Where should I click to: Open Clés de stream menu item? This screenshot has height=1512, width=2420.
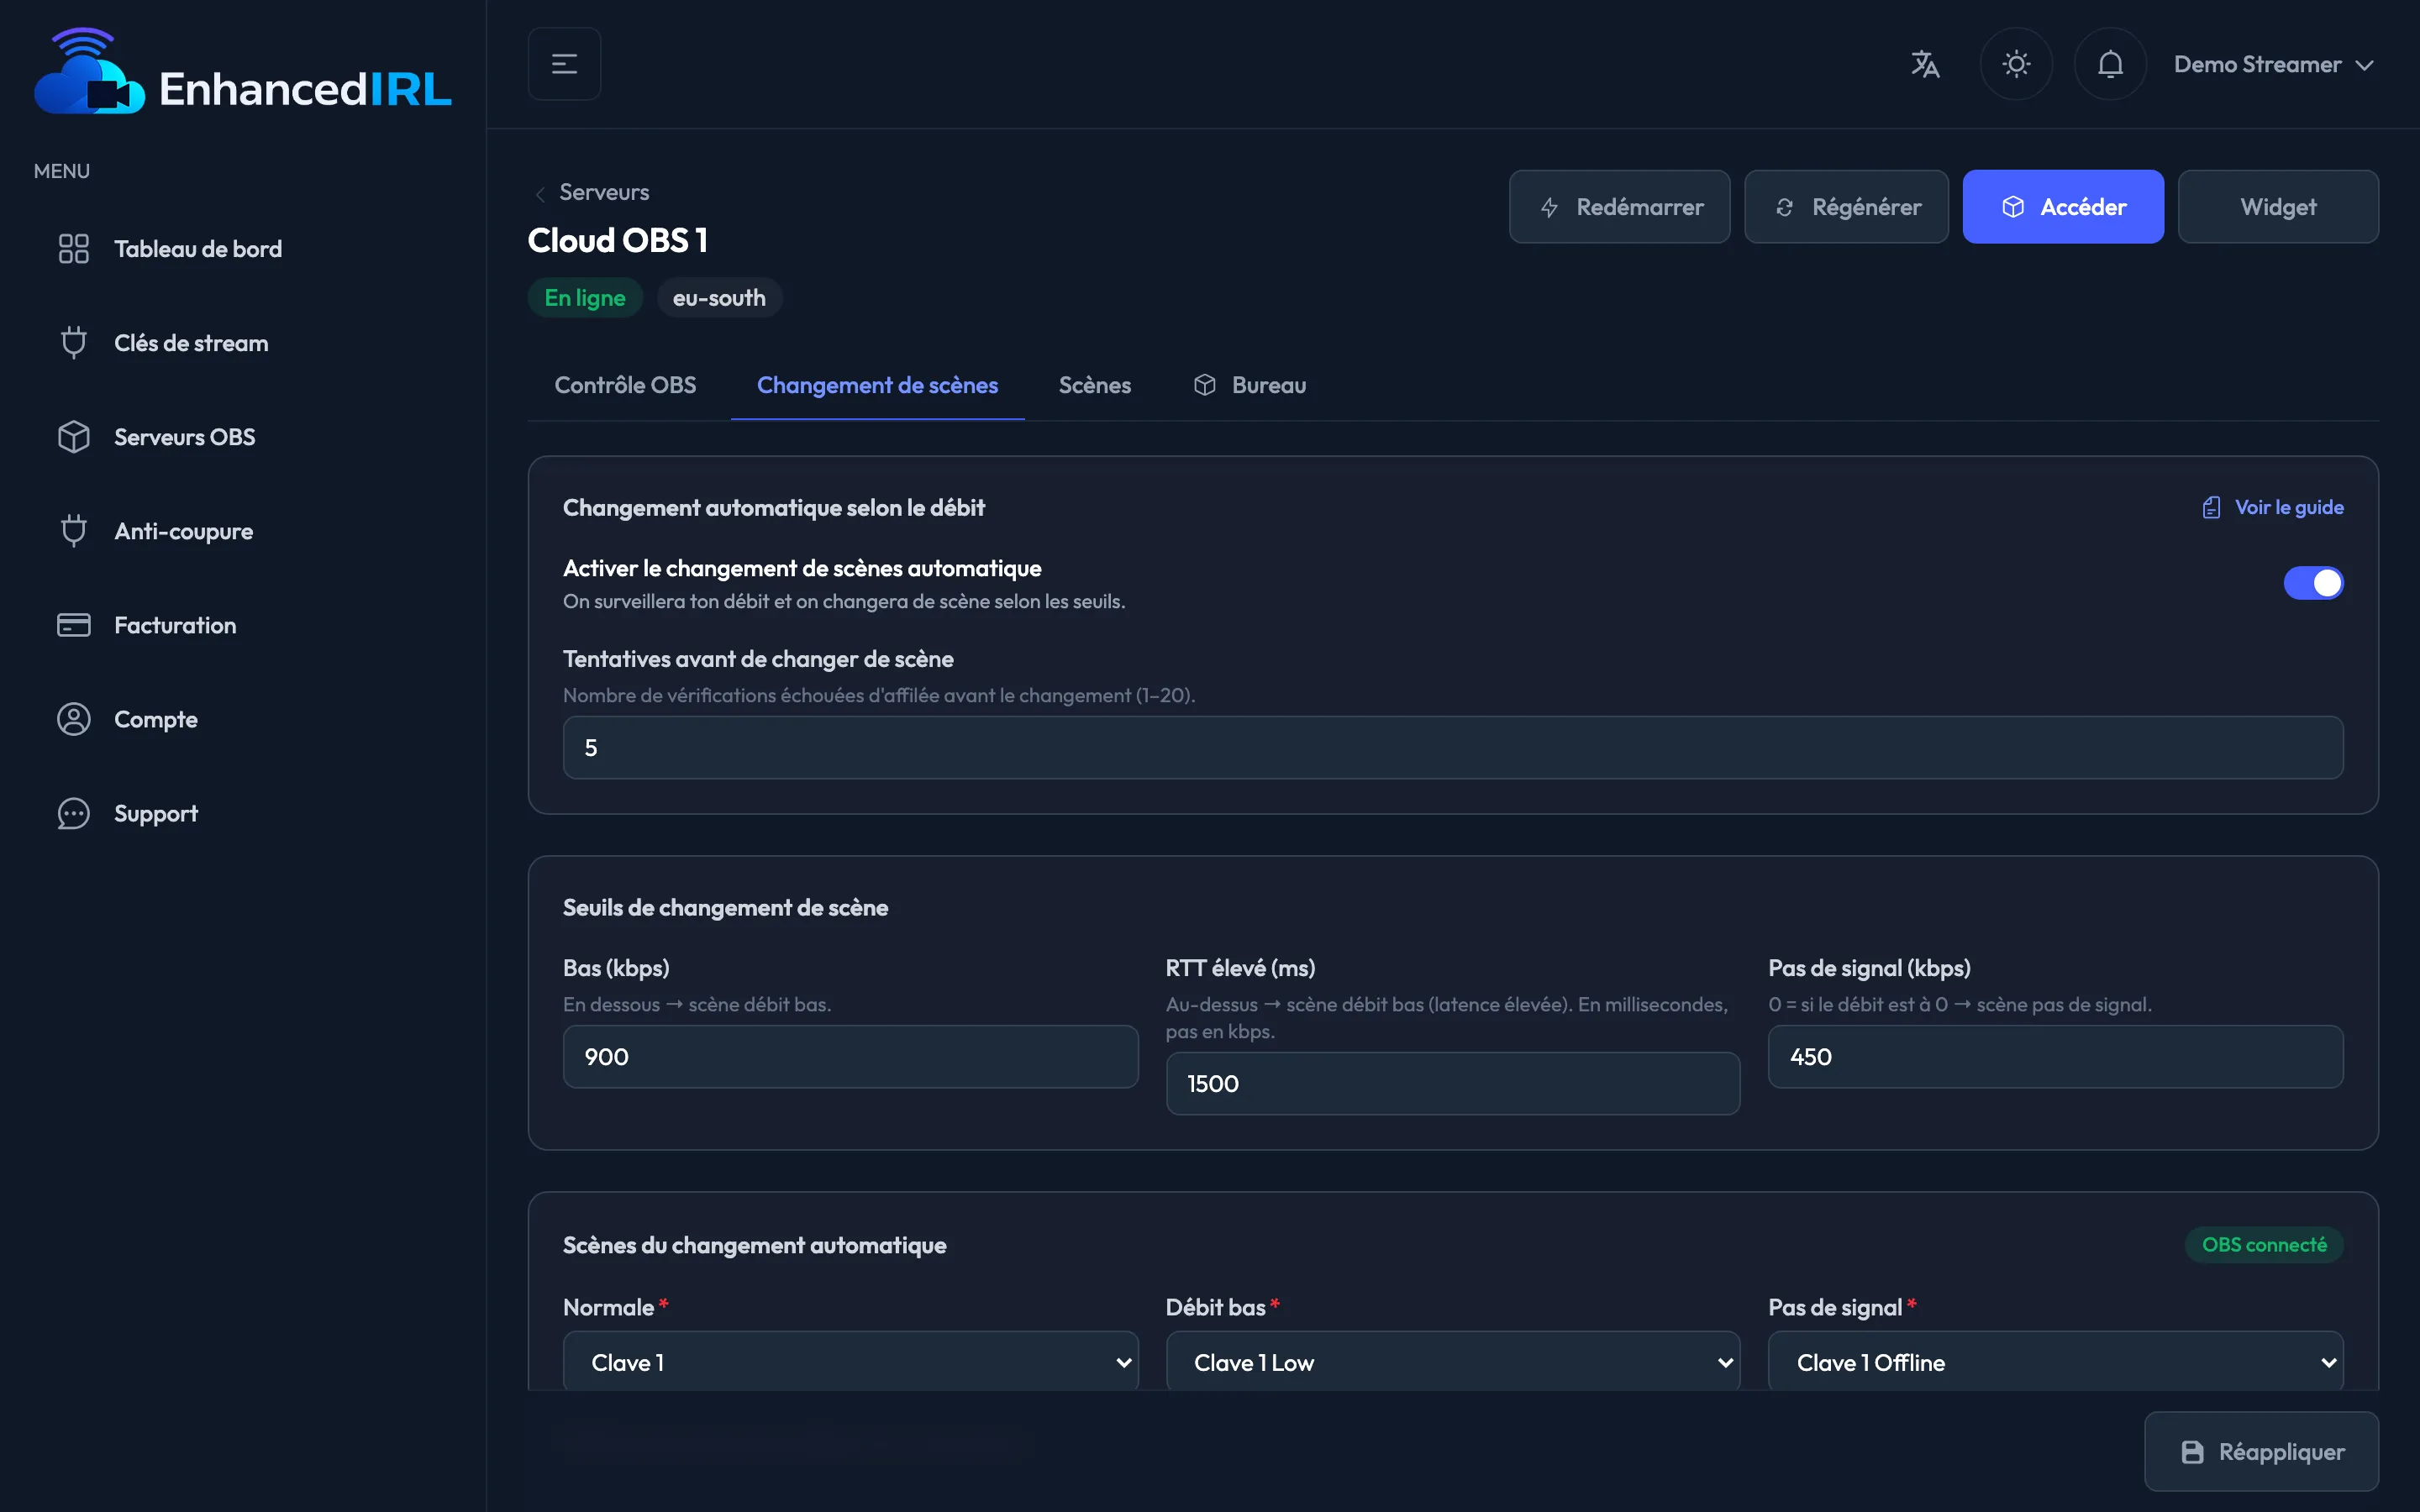(242, 343)
